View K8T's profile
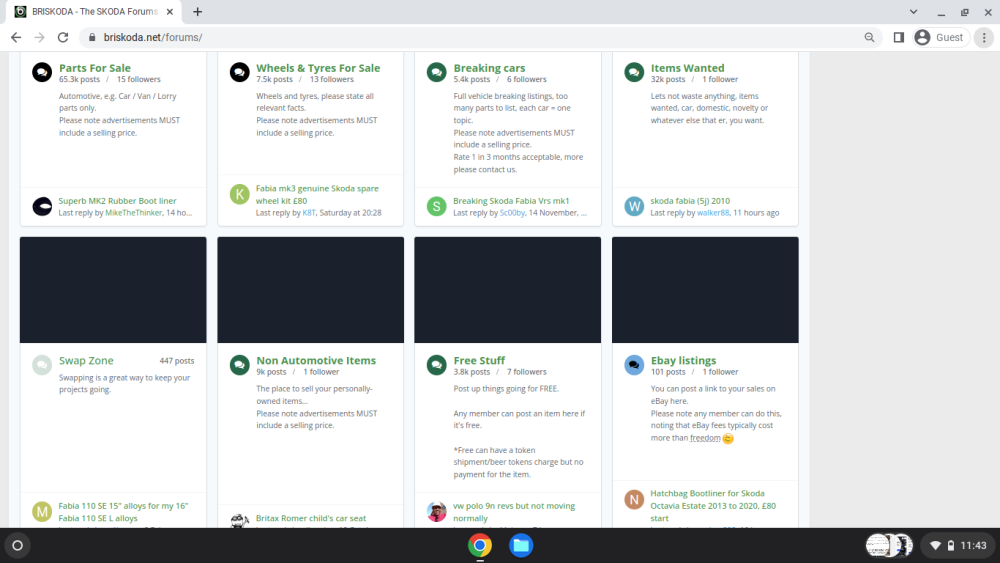The width and height of the screenshot is (1000, 563). tap(309, 212)
